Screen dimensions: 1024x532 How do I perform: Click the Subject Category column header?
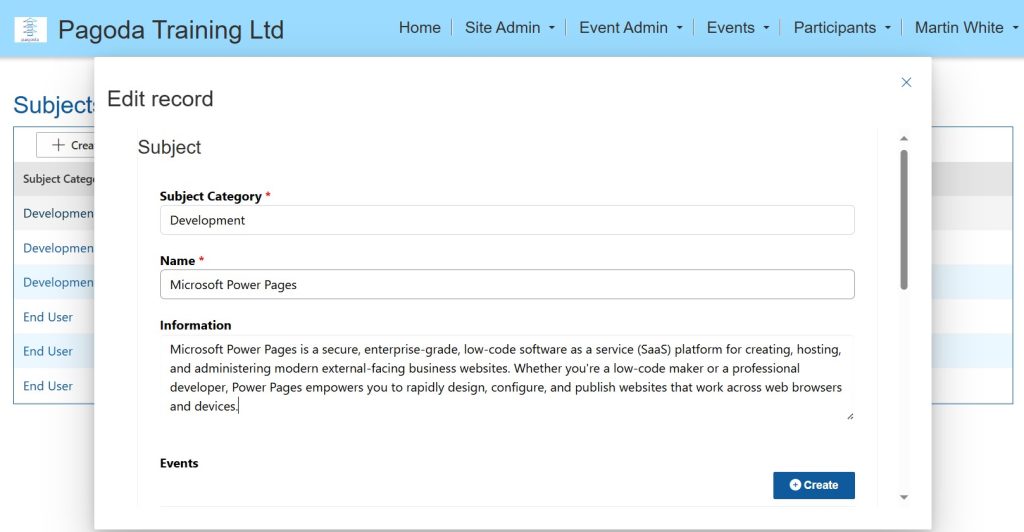pos(58,179)
